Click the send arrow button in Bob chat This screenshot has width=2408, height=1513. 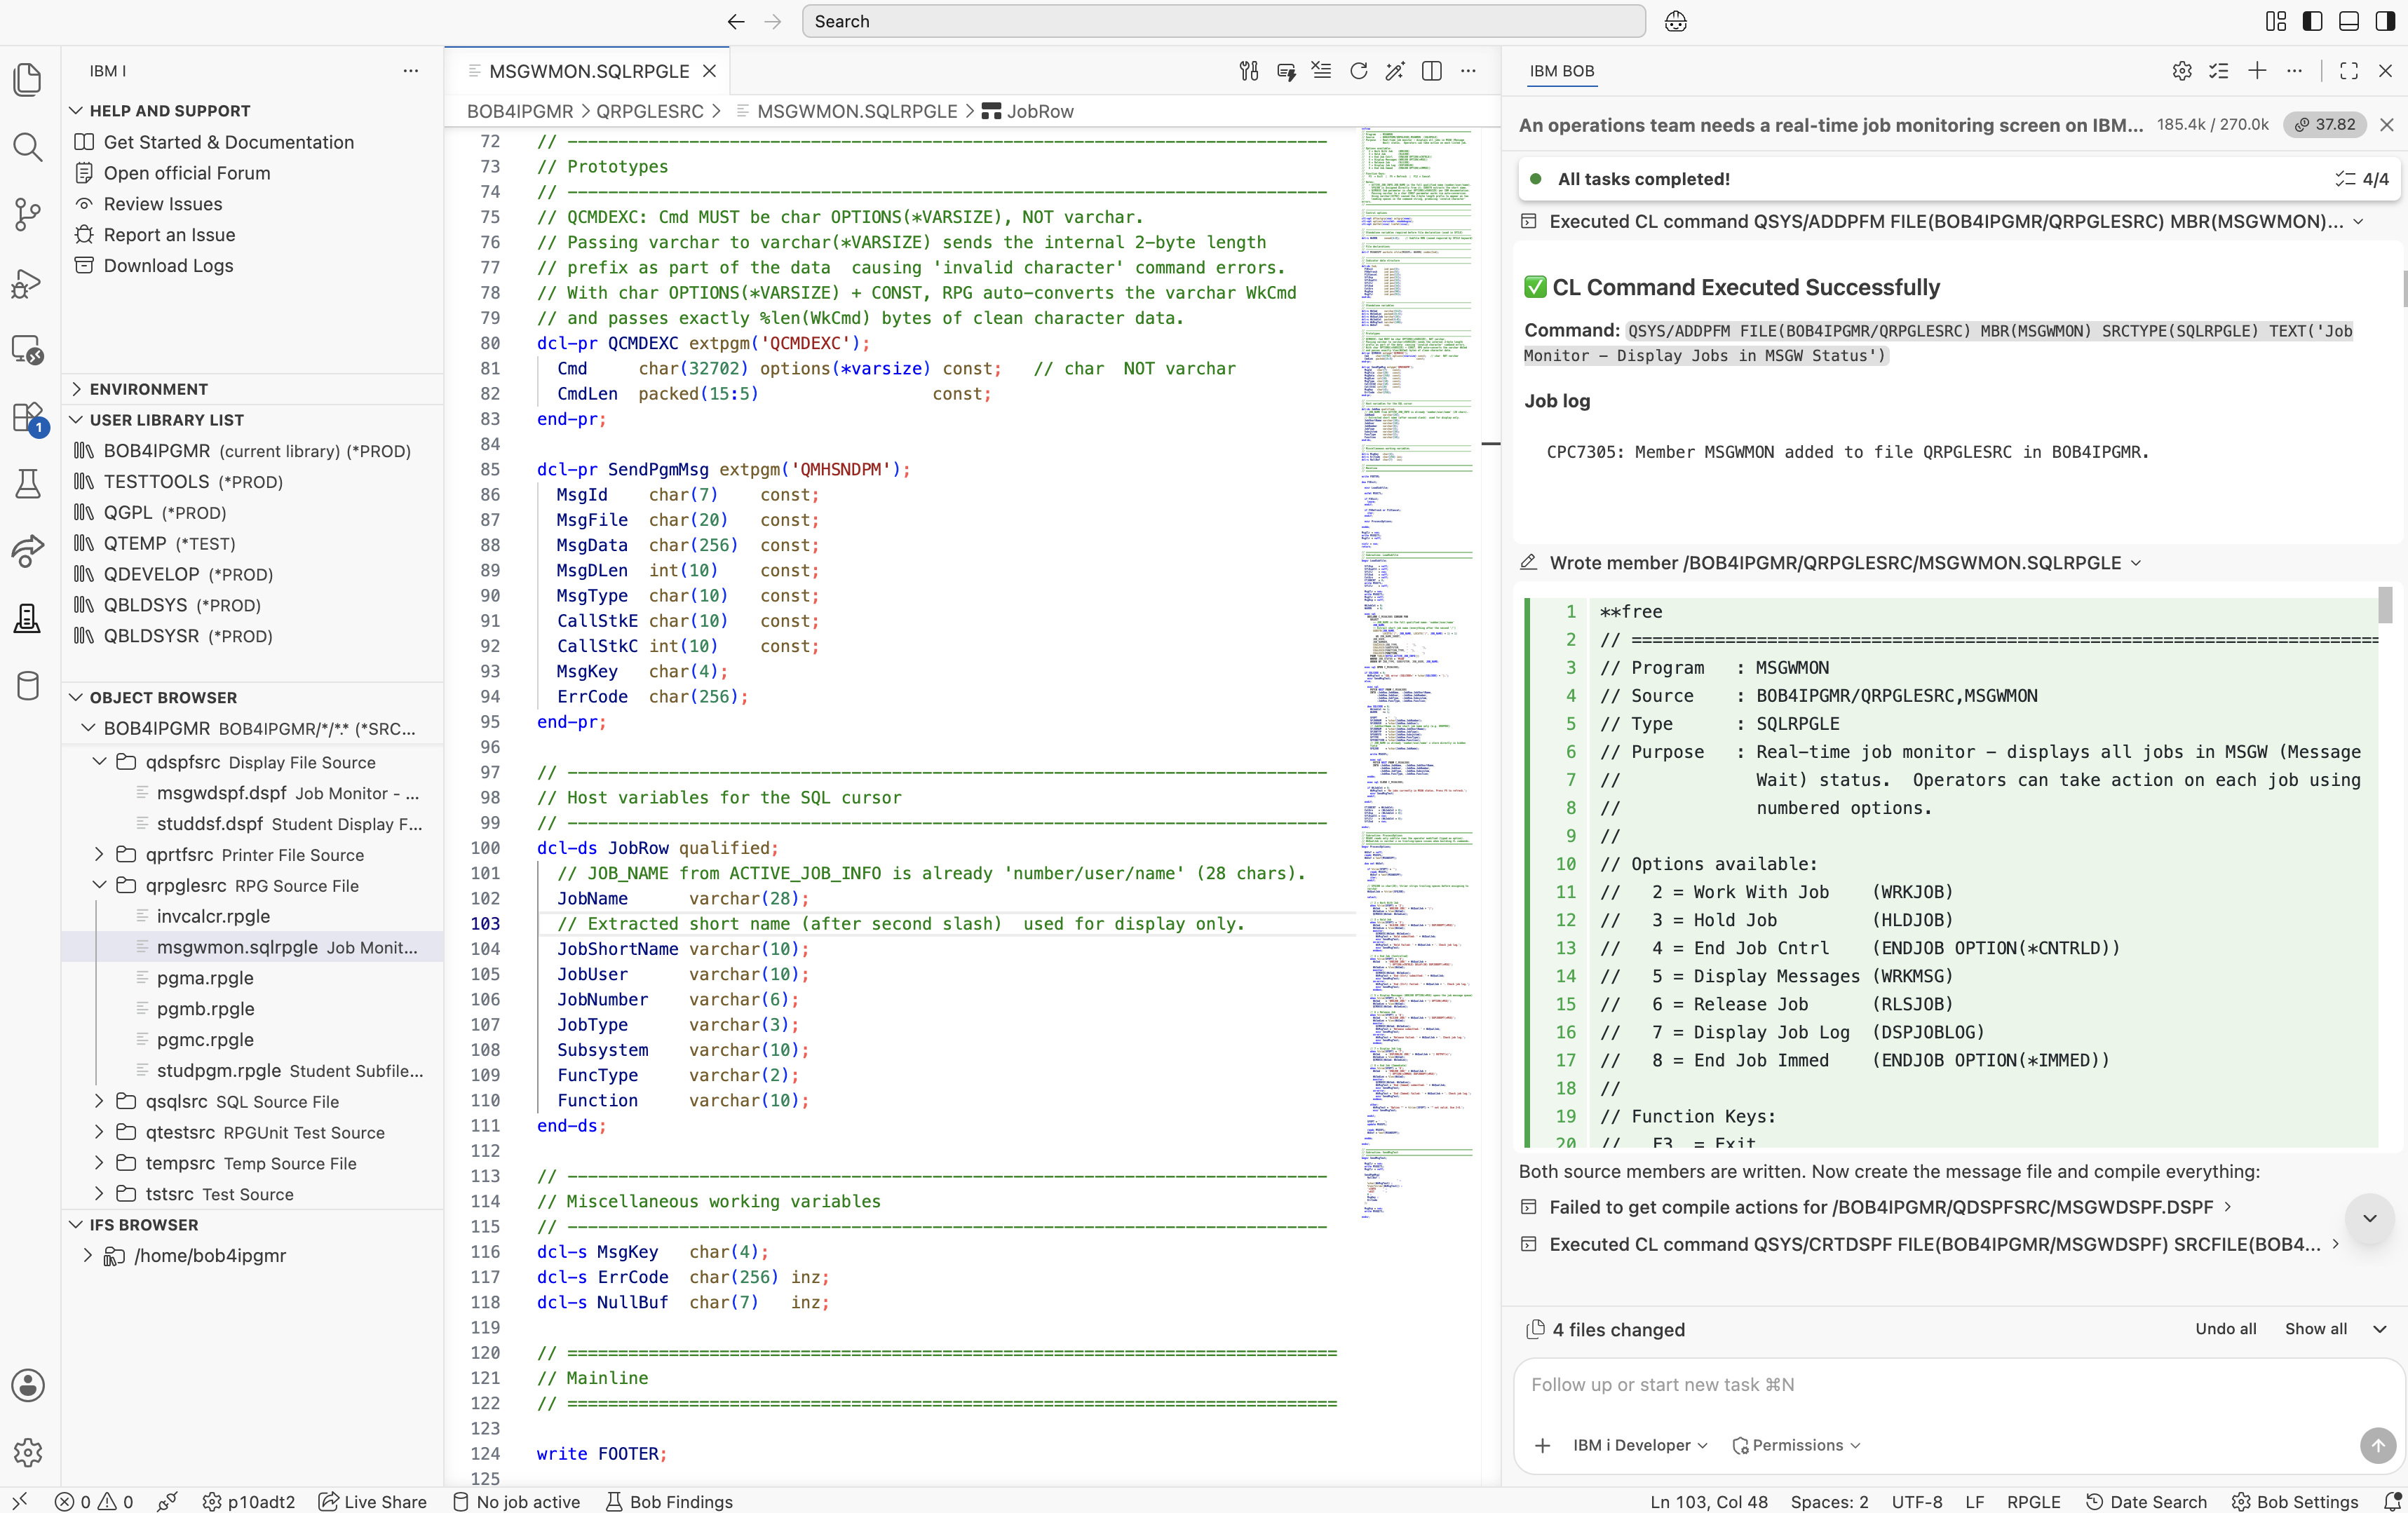pos(2377,1445)
